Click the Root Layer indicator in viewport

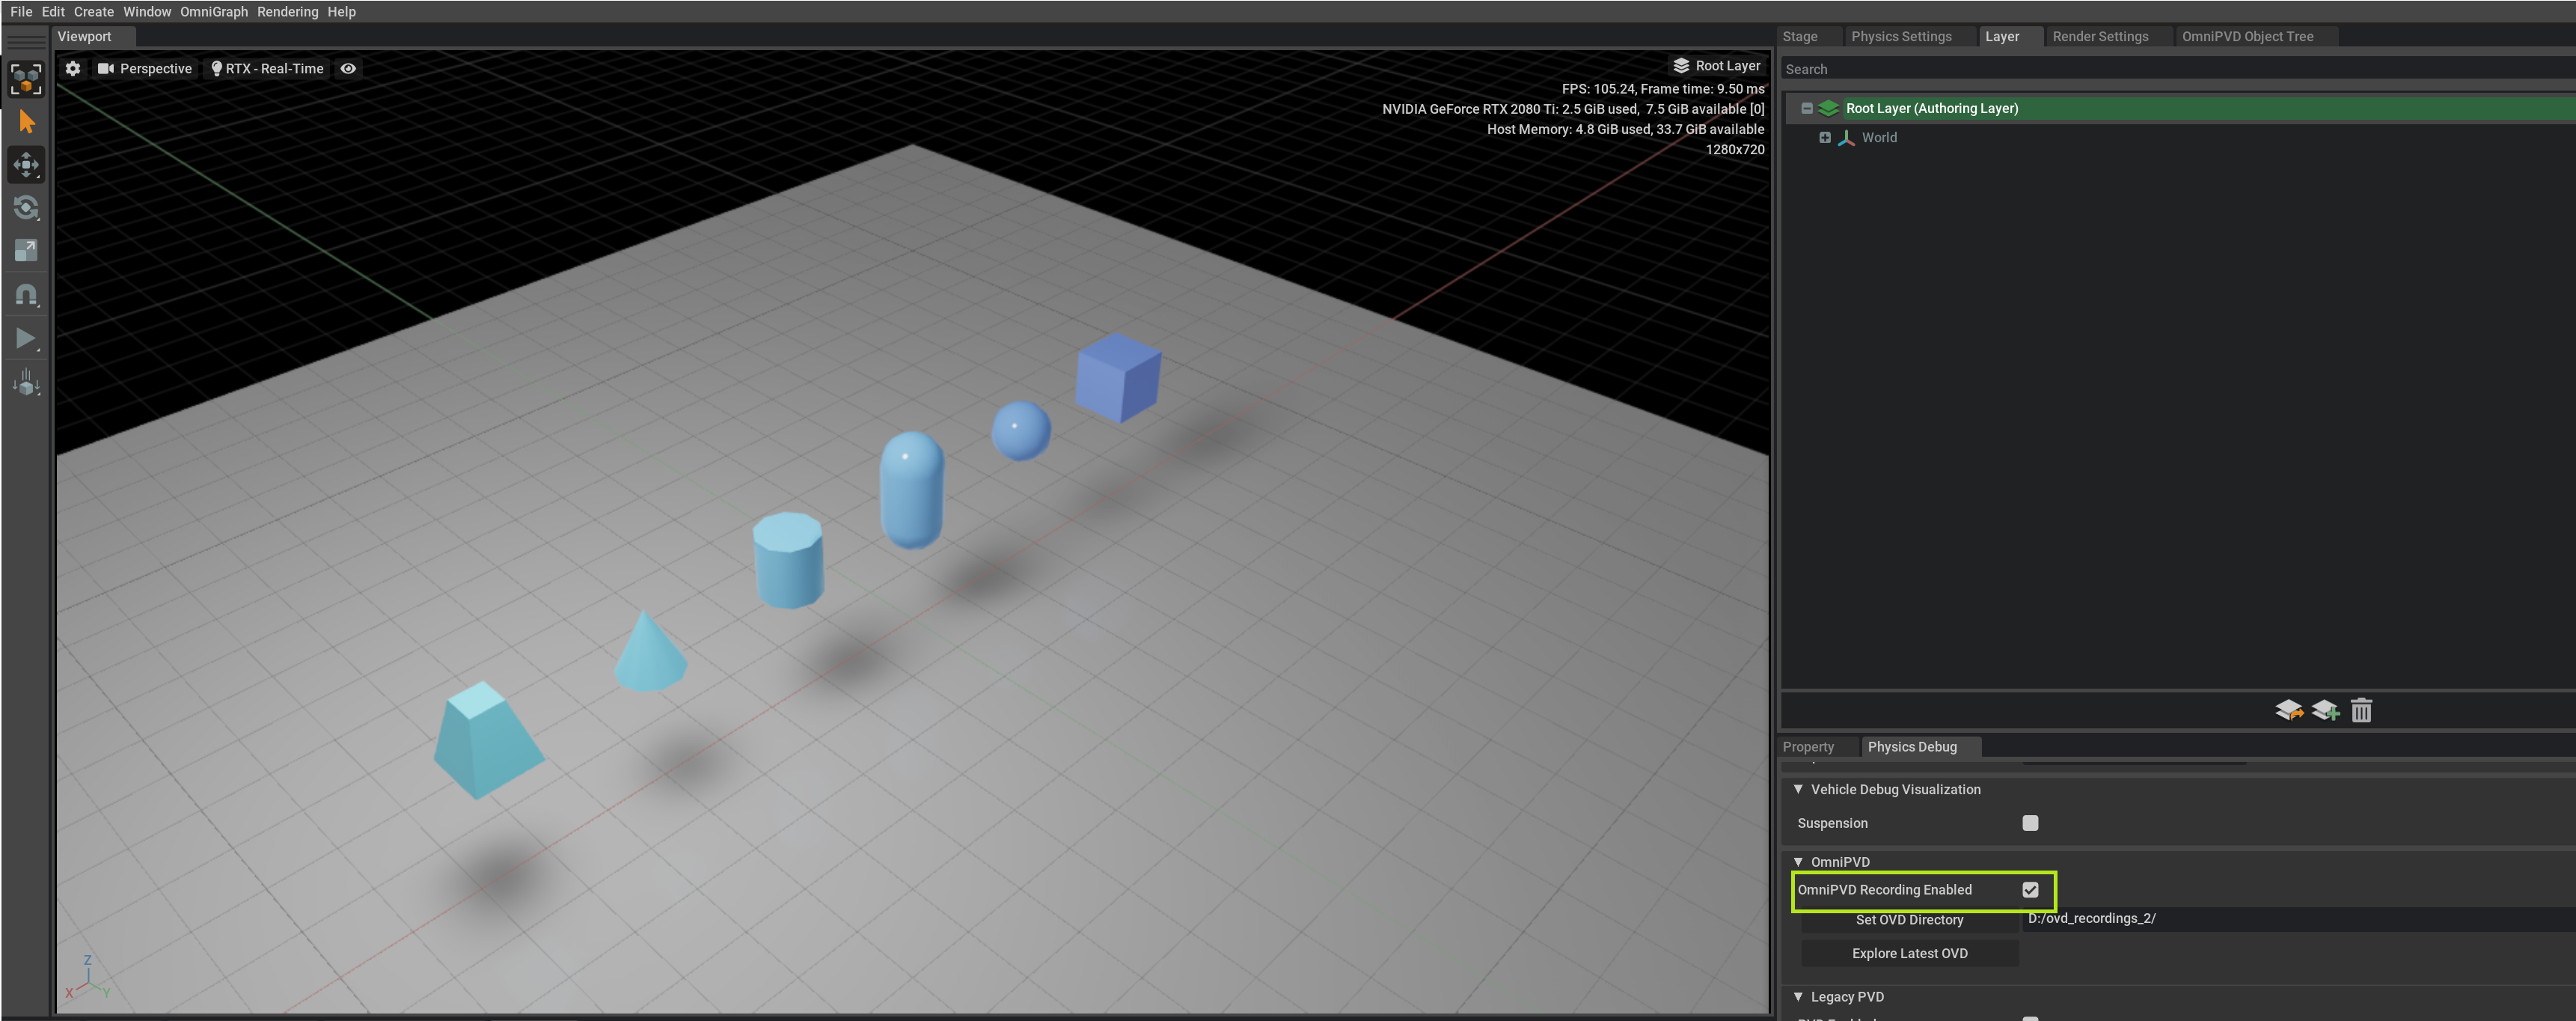tap(1716, 65)
